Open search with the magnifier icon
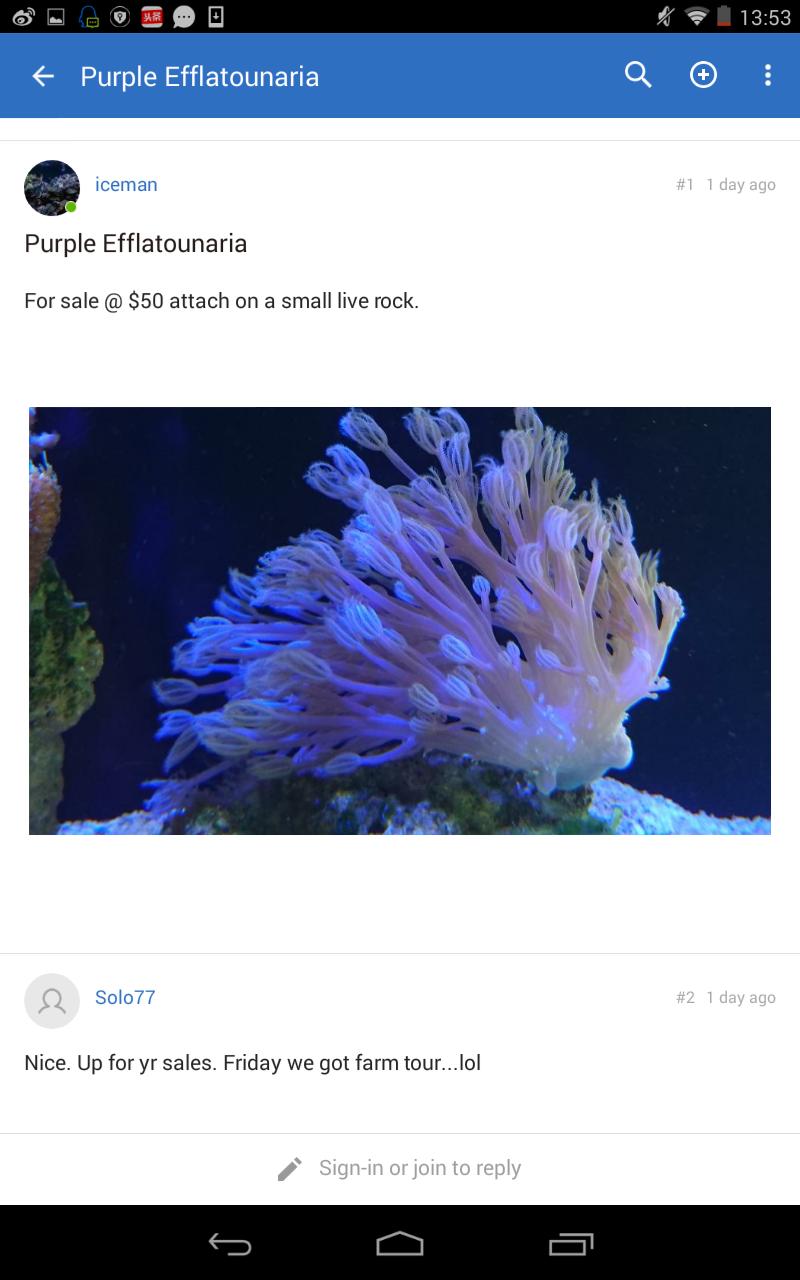 [638, 75]
